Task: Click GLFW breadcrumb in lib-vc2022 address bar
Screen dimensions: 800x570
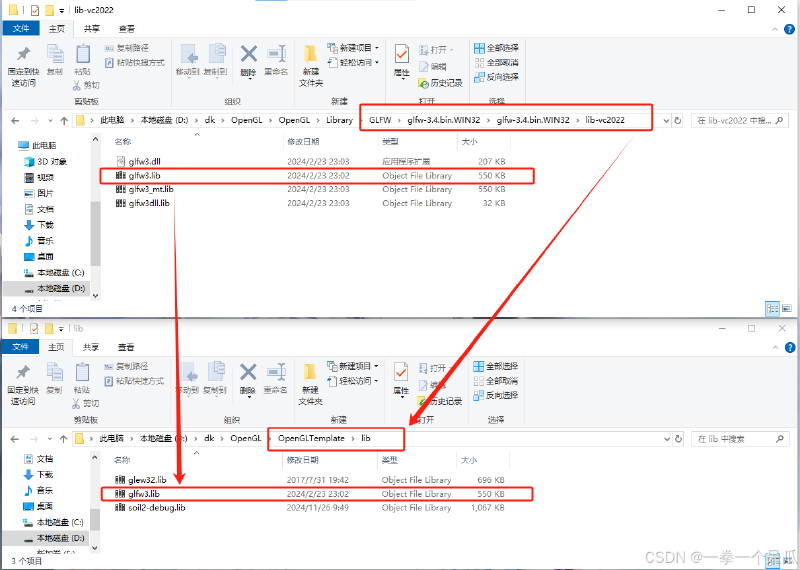Action: 380,120
